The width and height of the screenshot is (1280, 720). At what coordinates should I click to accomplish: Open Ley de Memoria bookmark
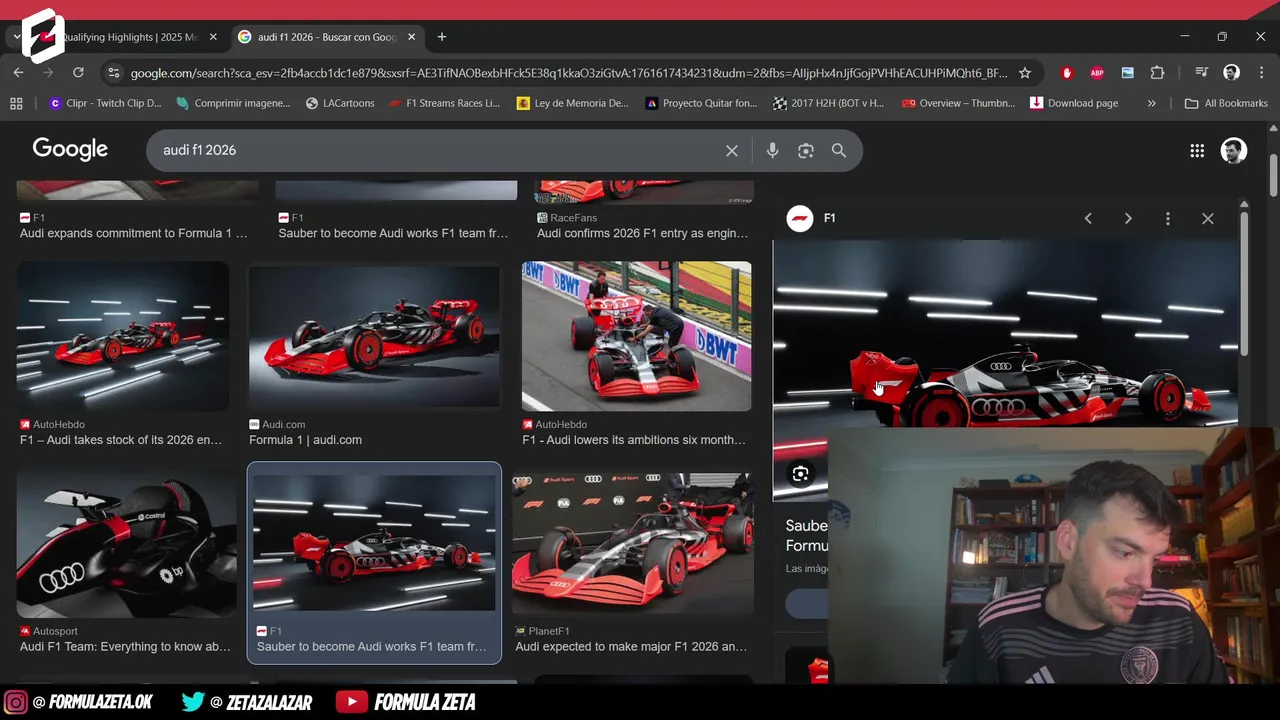point(573,103)
